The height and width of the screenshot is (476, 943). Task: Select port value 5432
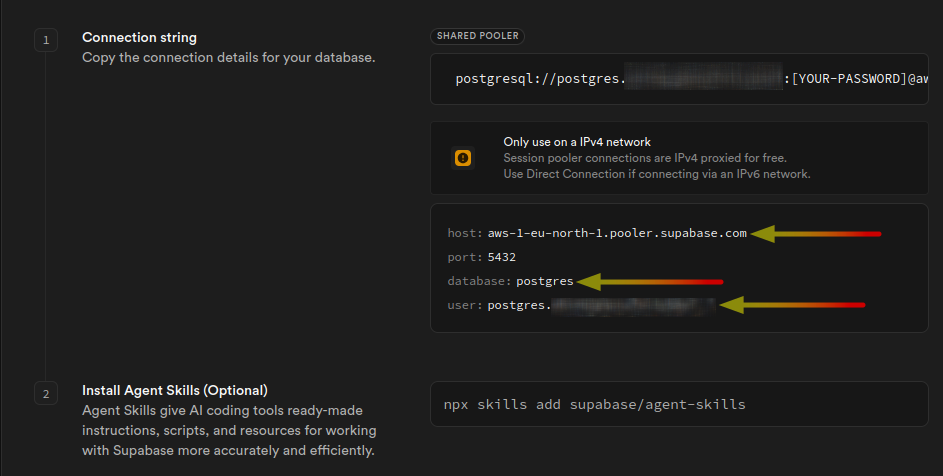click(x=502, y=257)
